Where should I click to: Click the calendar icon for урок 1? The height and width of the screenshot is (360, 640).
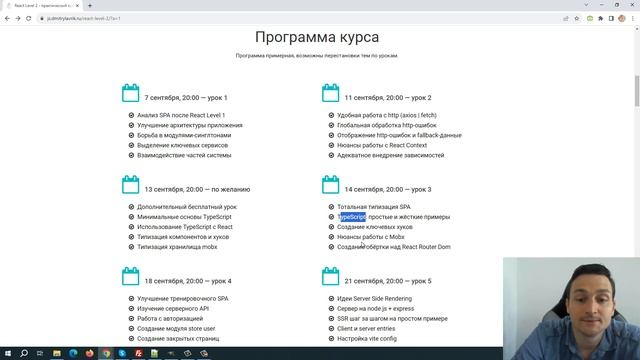[x=131, y=93]
